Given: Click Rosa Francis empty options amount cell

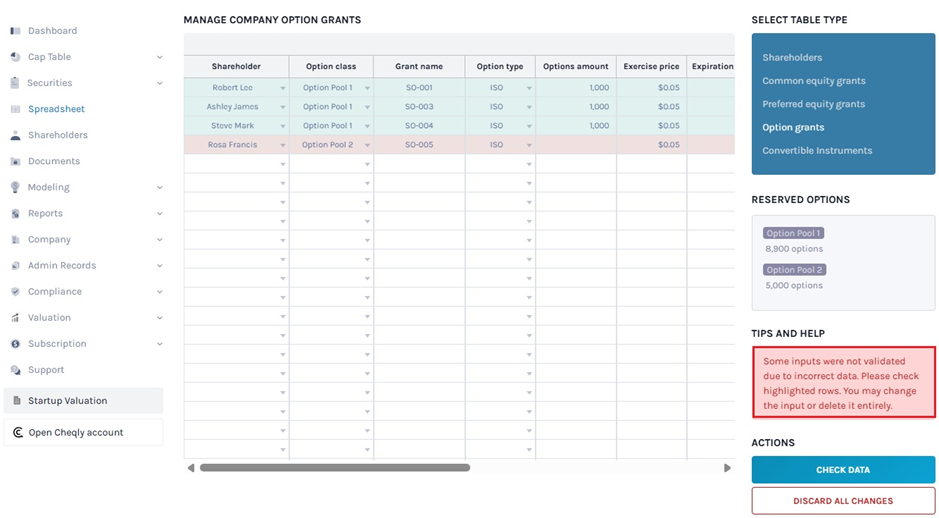Looking at the screenshot, I should coord(575,145).
